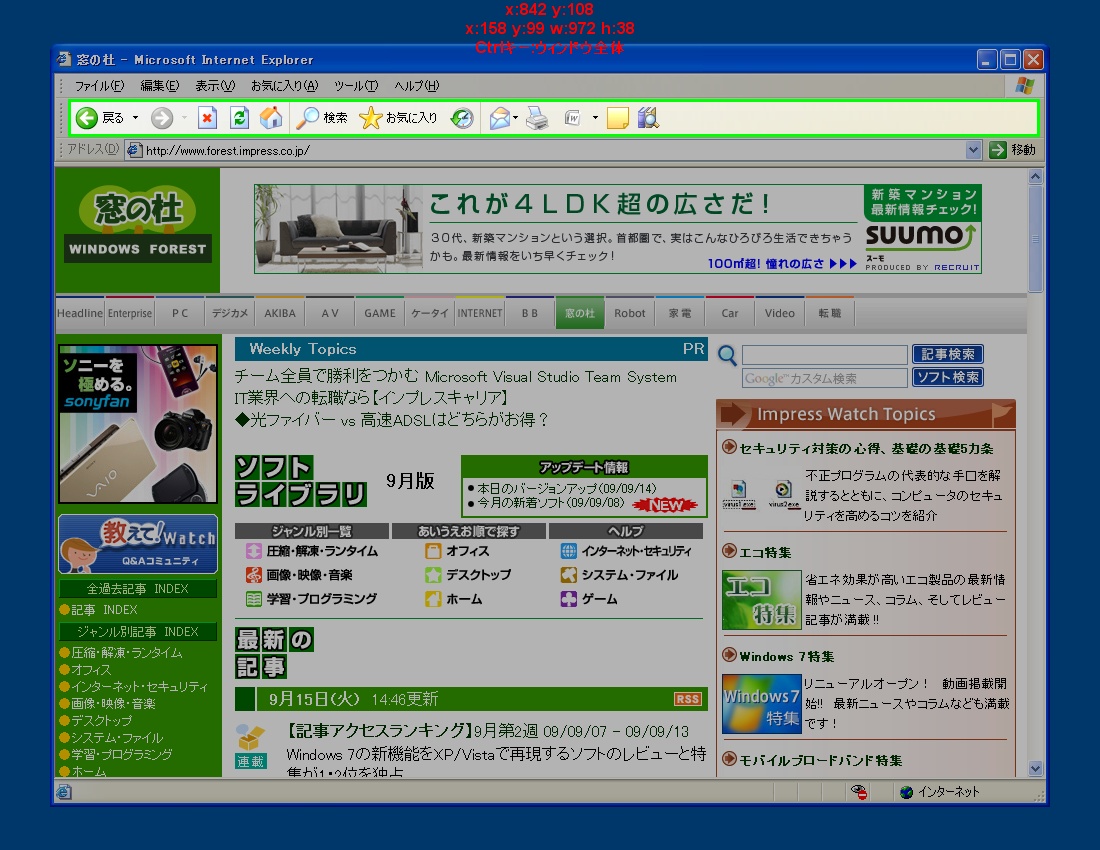Open the Forward button history dropdown arrow
The height and width of the screenshot is (850, 1100).
(184, 118)
